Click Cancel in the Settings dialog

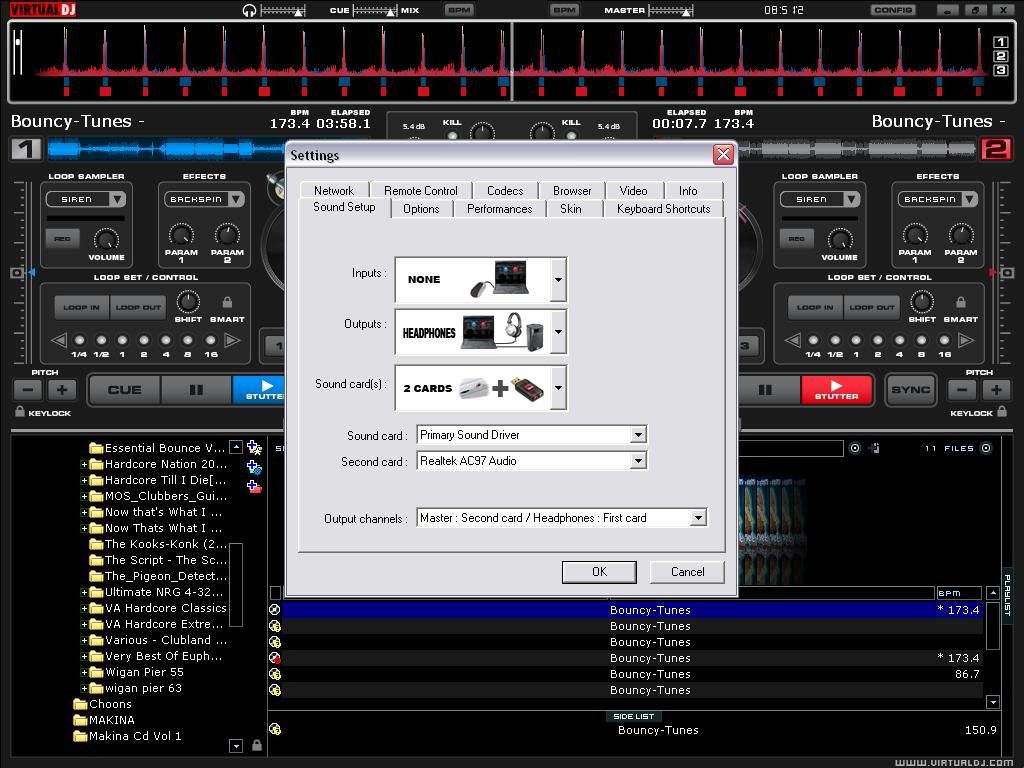tap(688, 572)
